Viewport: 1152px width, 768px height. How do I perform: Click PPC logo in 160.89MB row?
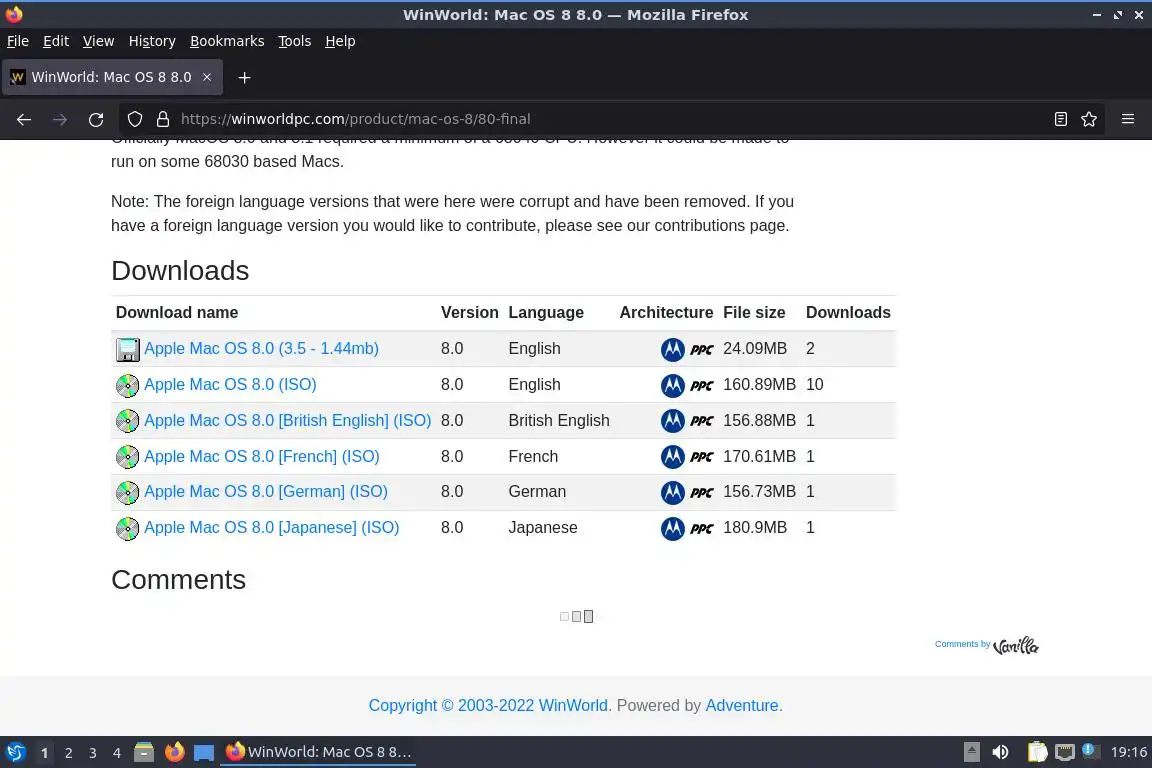702,386
